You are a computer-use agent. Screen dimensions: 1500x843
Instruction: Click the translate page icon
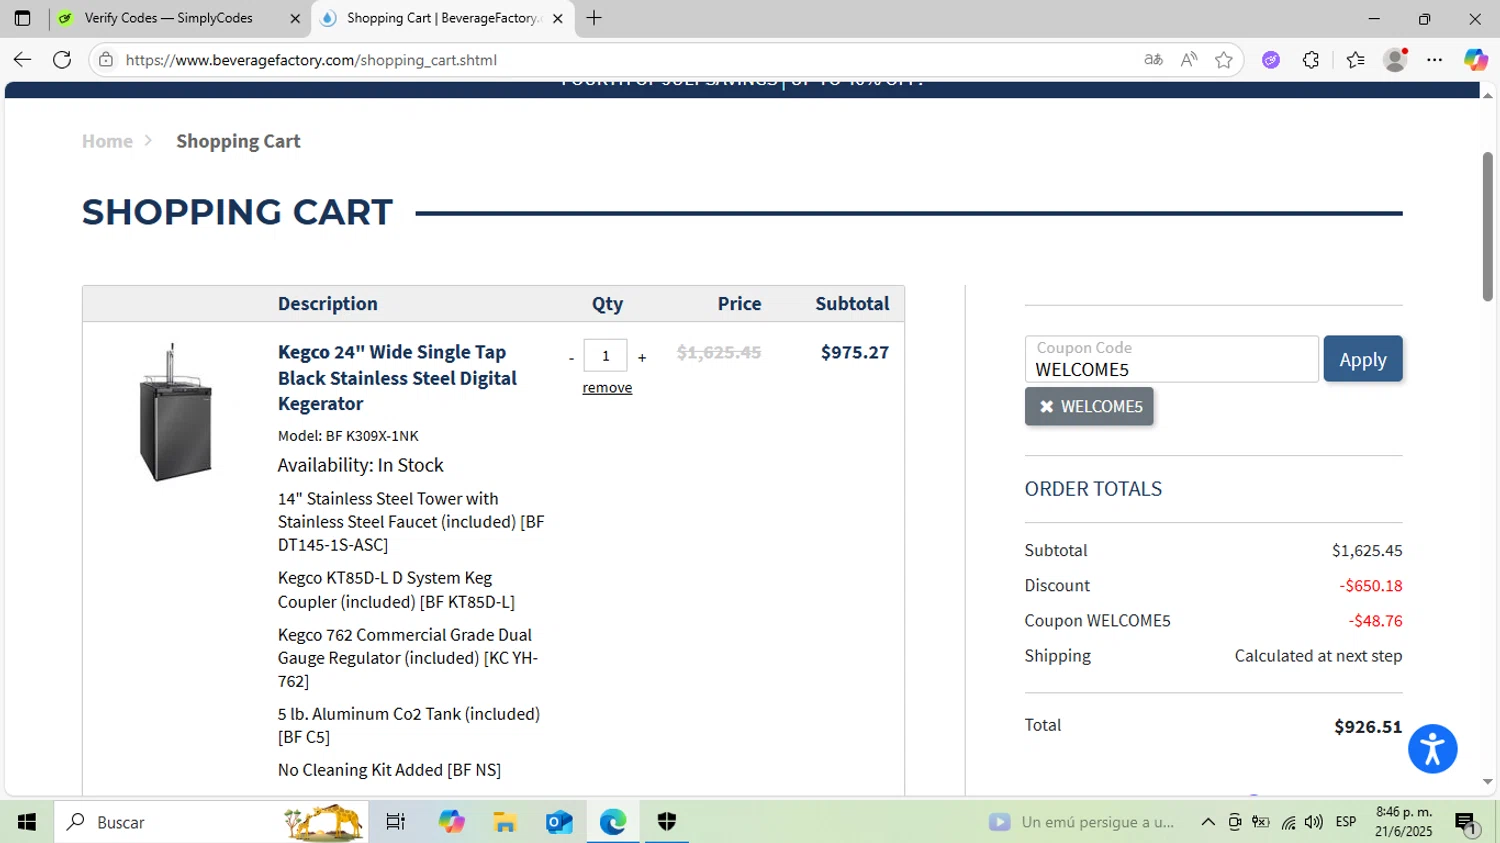click(x=1153, y=60)
